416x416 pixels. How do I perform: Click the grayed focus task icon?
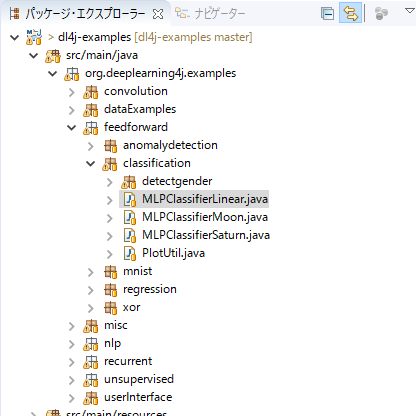(x=381, y=14)
